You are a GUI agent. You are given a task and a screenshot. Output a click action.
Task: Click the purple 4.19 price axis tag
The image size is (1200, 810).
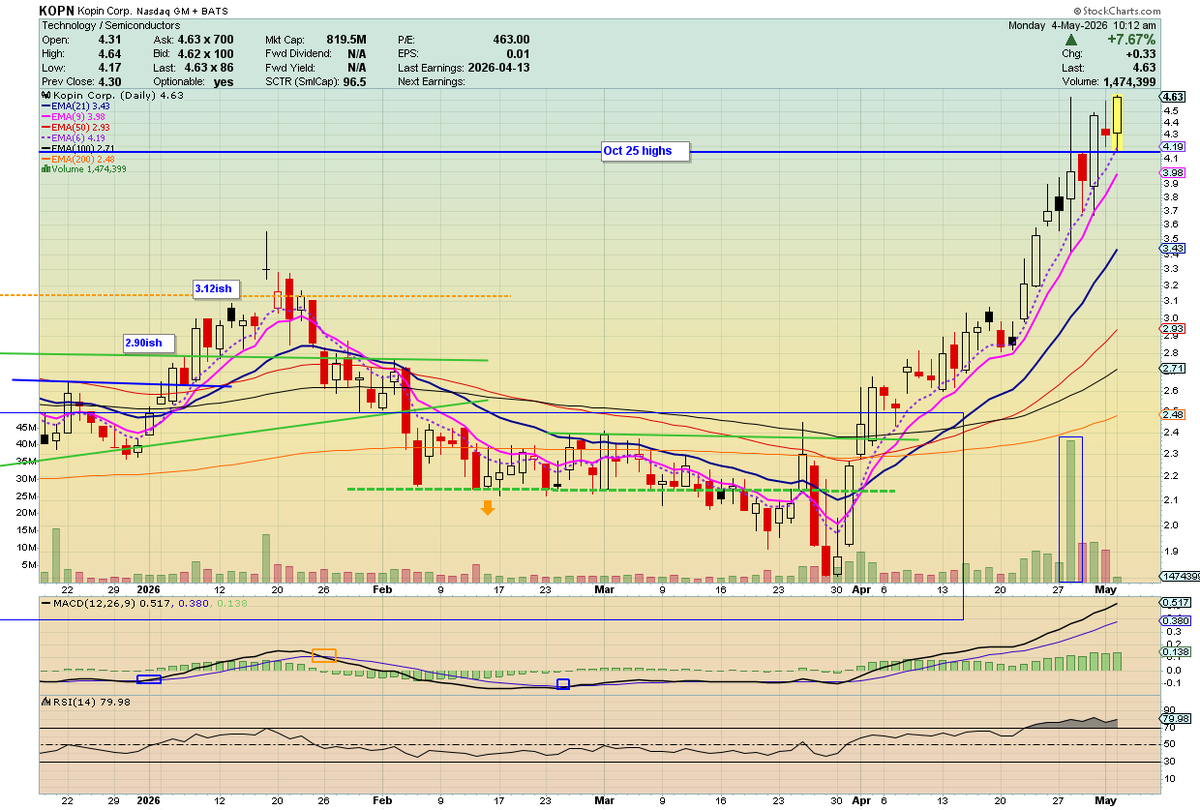(x=1173, y=147)
